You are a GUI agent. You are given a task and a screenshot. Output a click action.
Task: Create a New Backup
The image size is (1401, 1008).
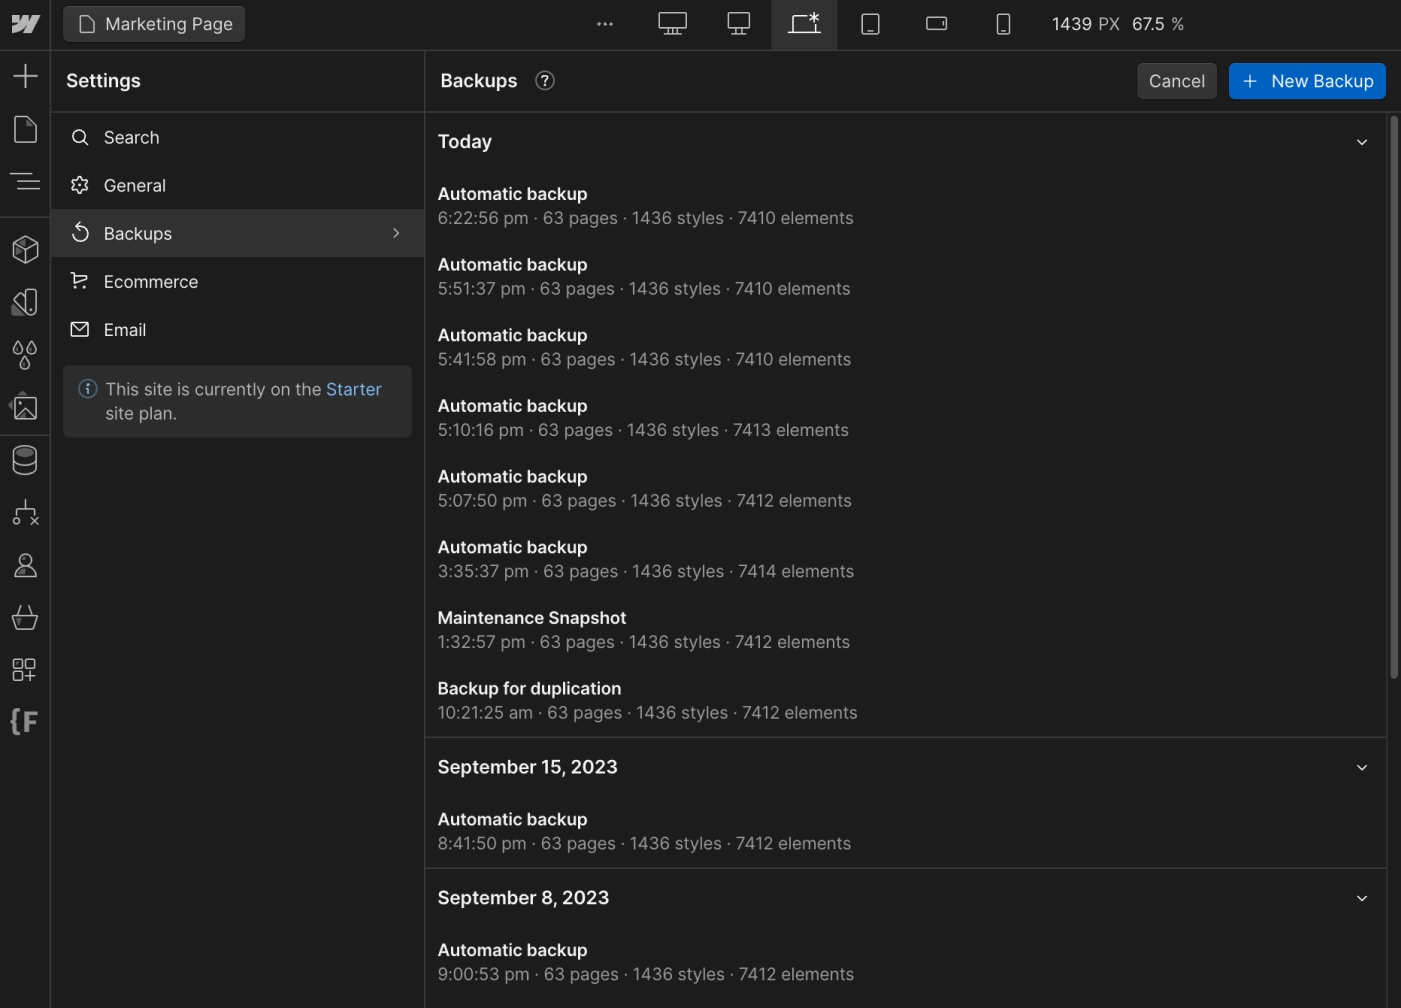(1307, 81)
